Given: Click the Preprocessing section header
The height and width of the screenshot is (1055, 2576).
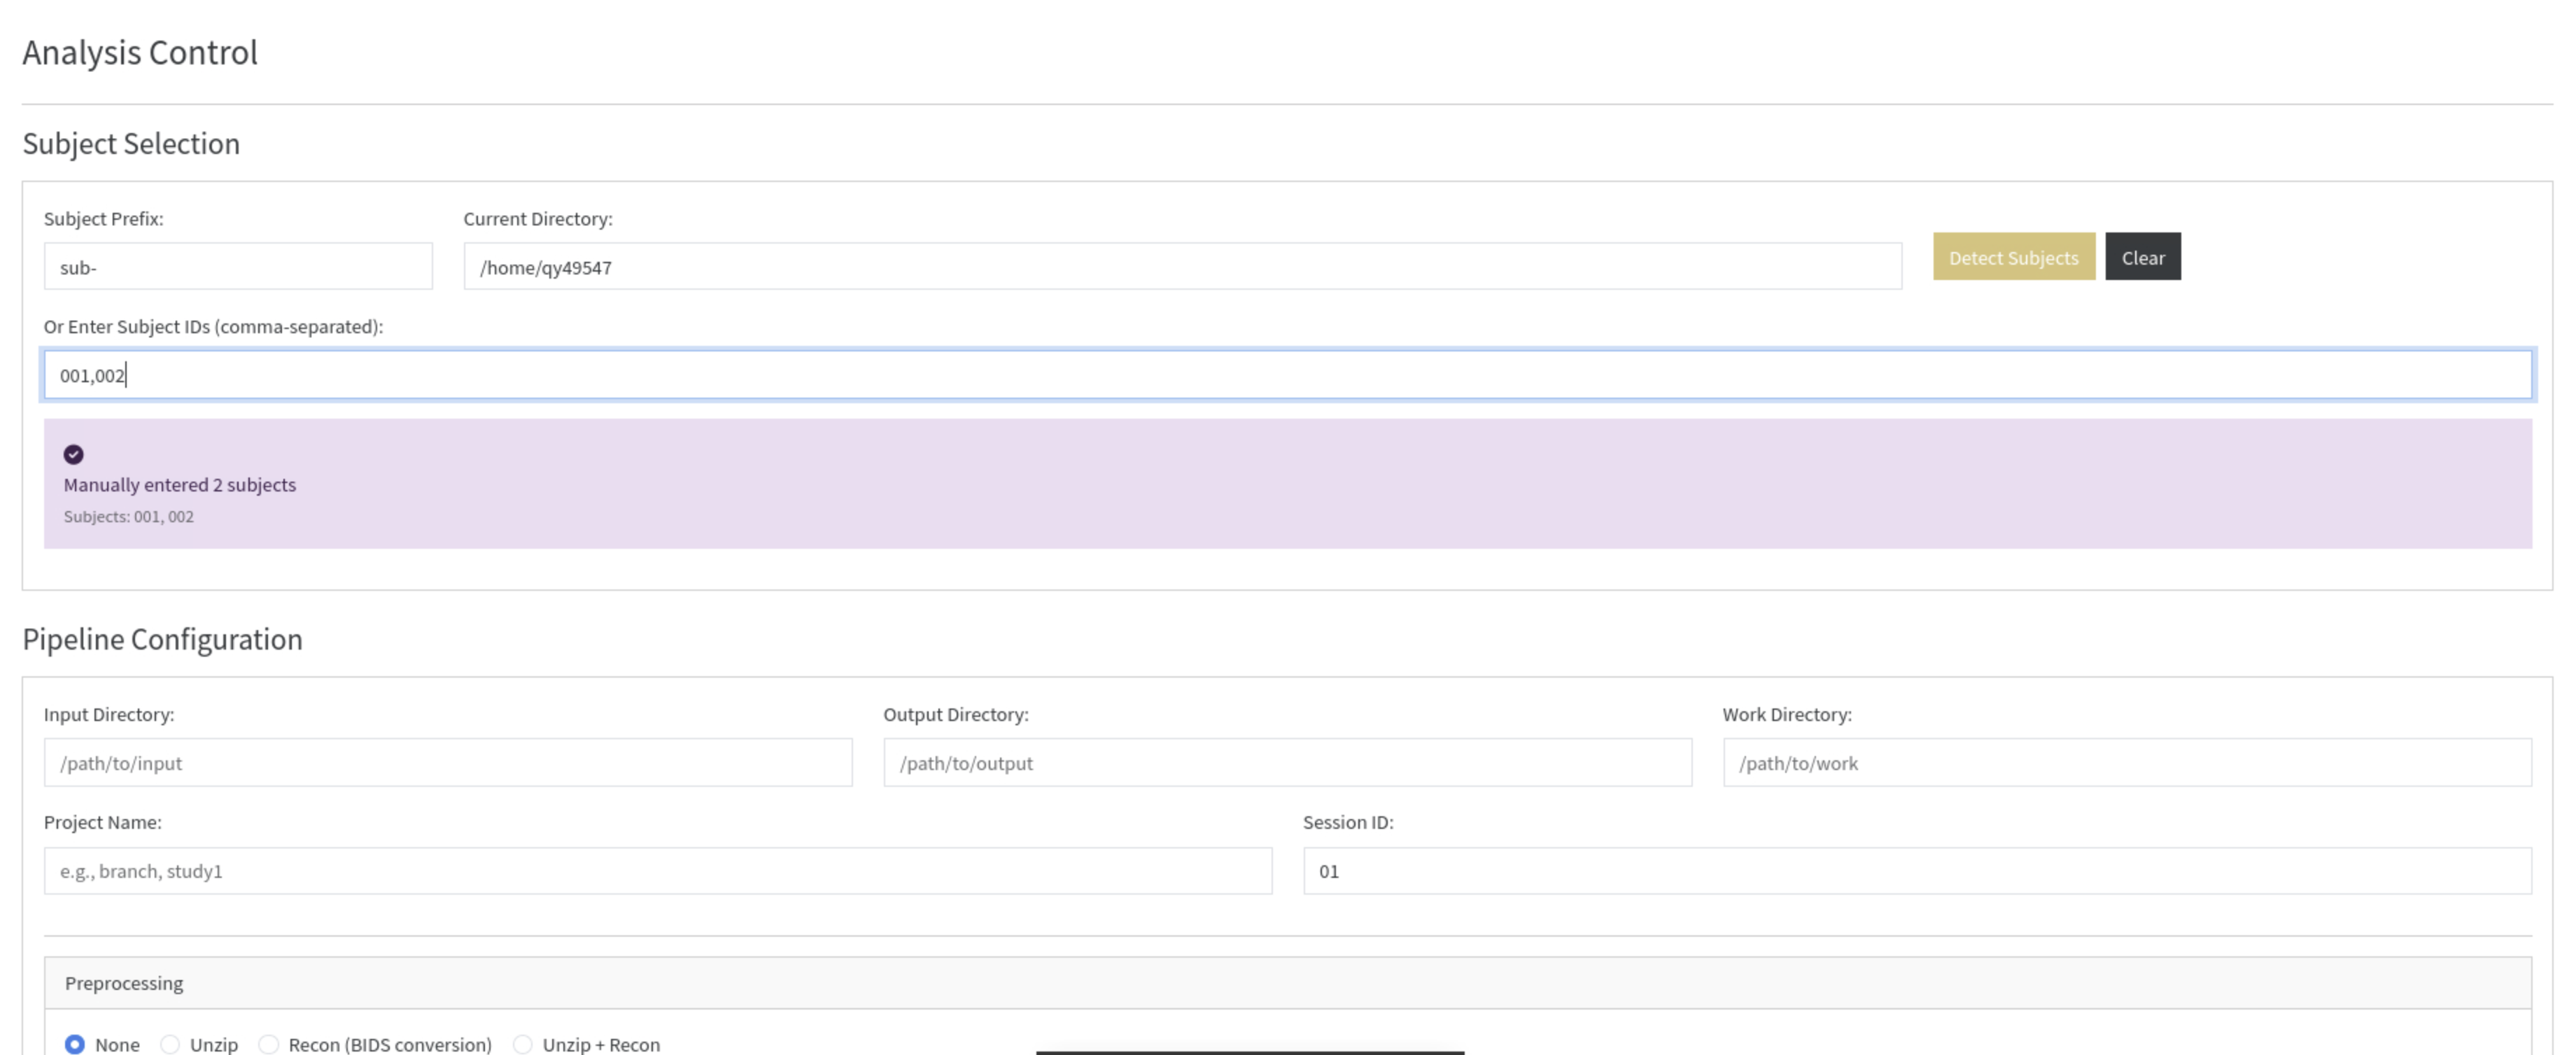Looking at the screenshot, I should [1287, 983].
